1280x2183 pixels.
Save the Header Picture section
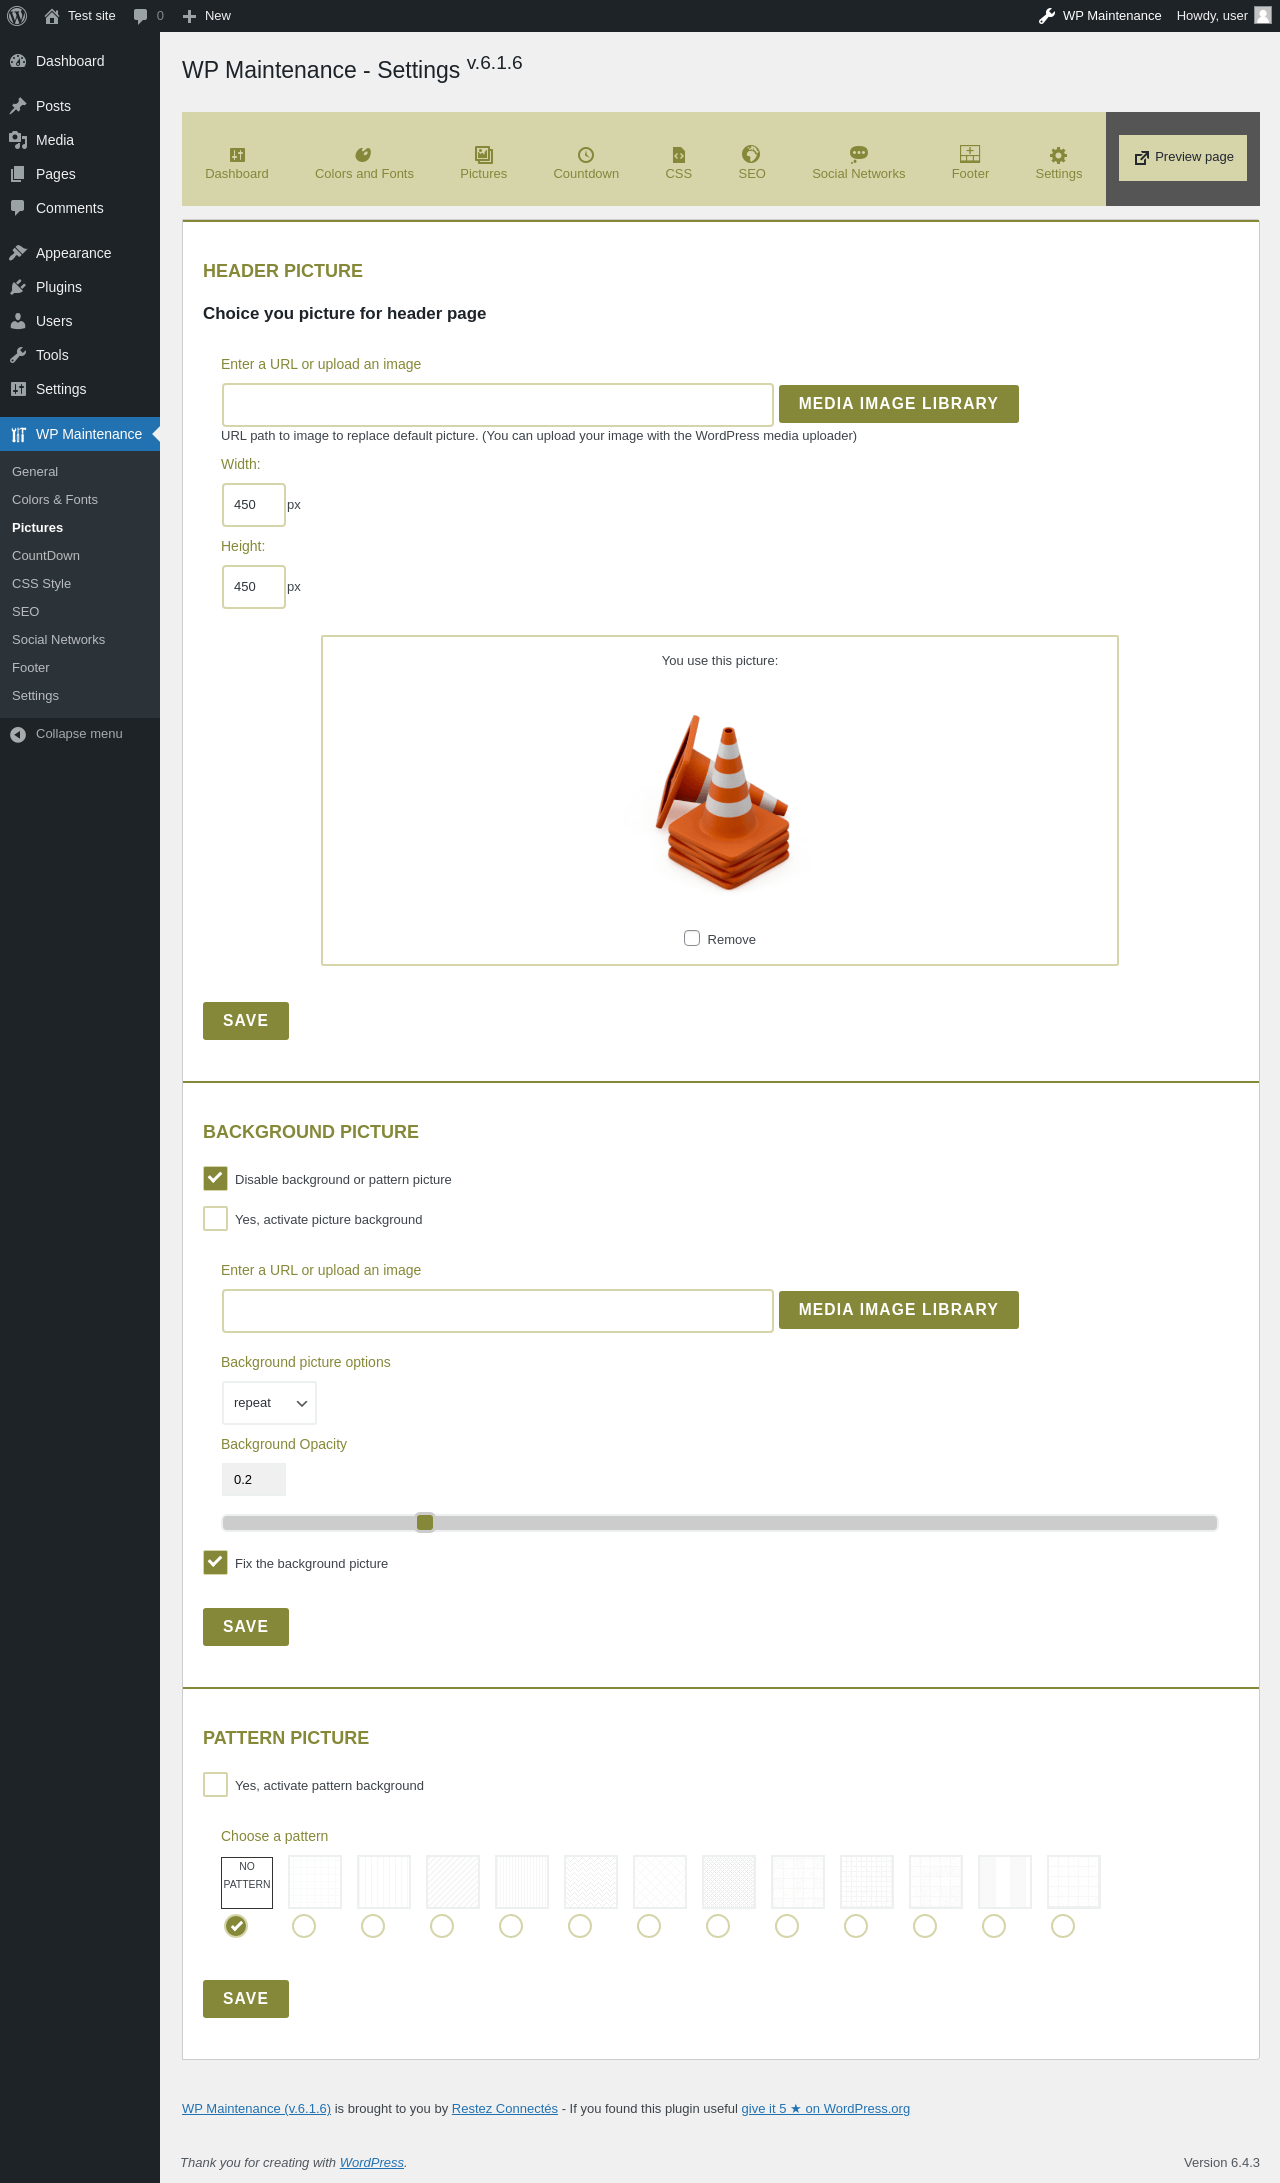click(246, 1021)
